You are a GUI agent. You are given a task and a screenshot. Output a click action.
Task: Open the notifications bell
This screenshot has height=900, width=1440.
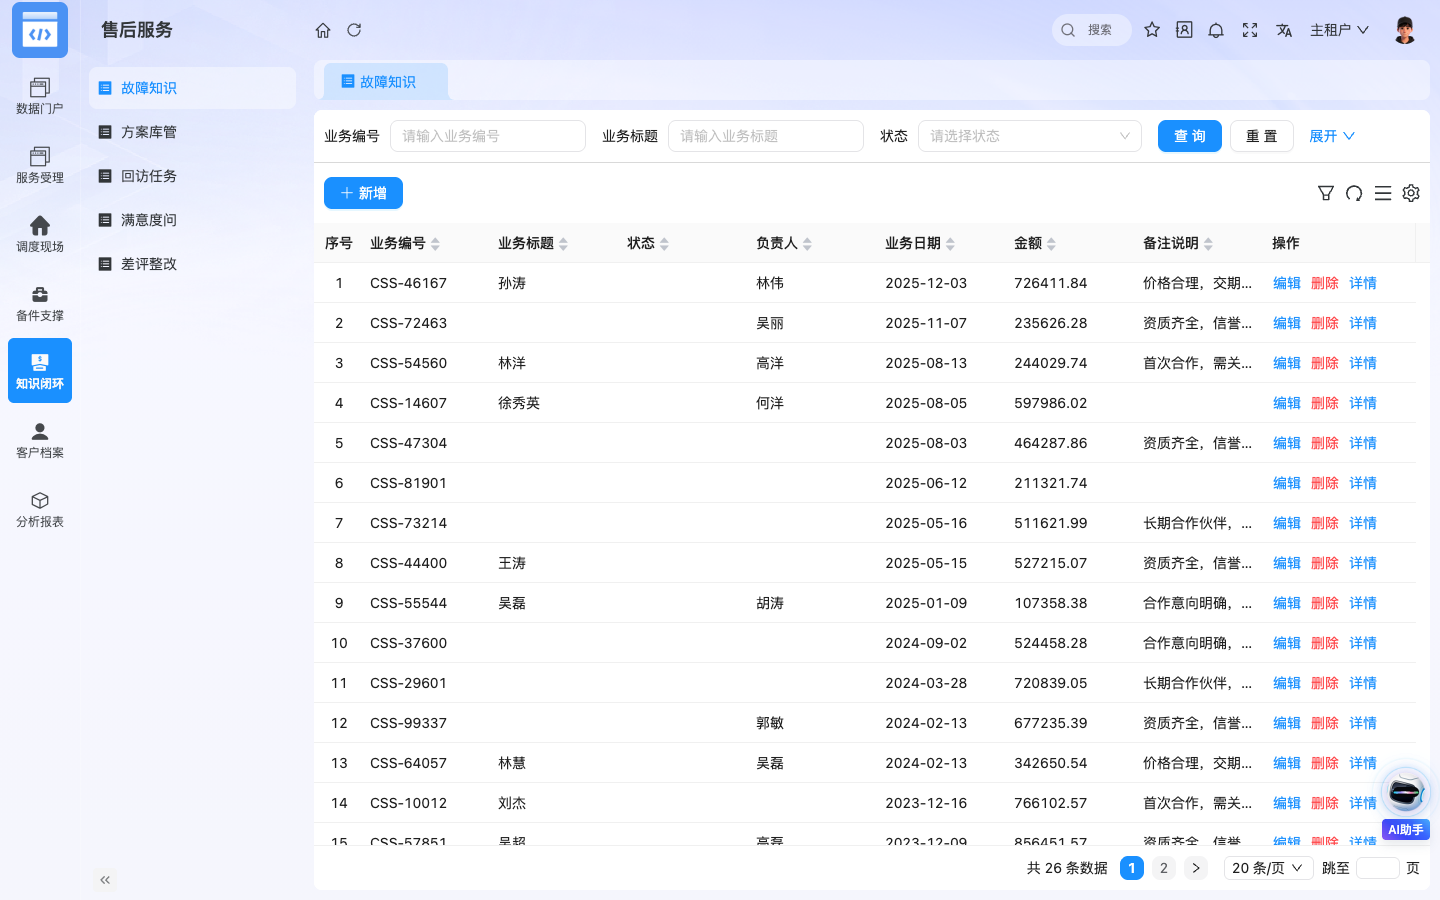coord(1216,30)
